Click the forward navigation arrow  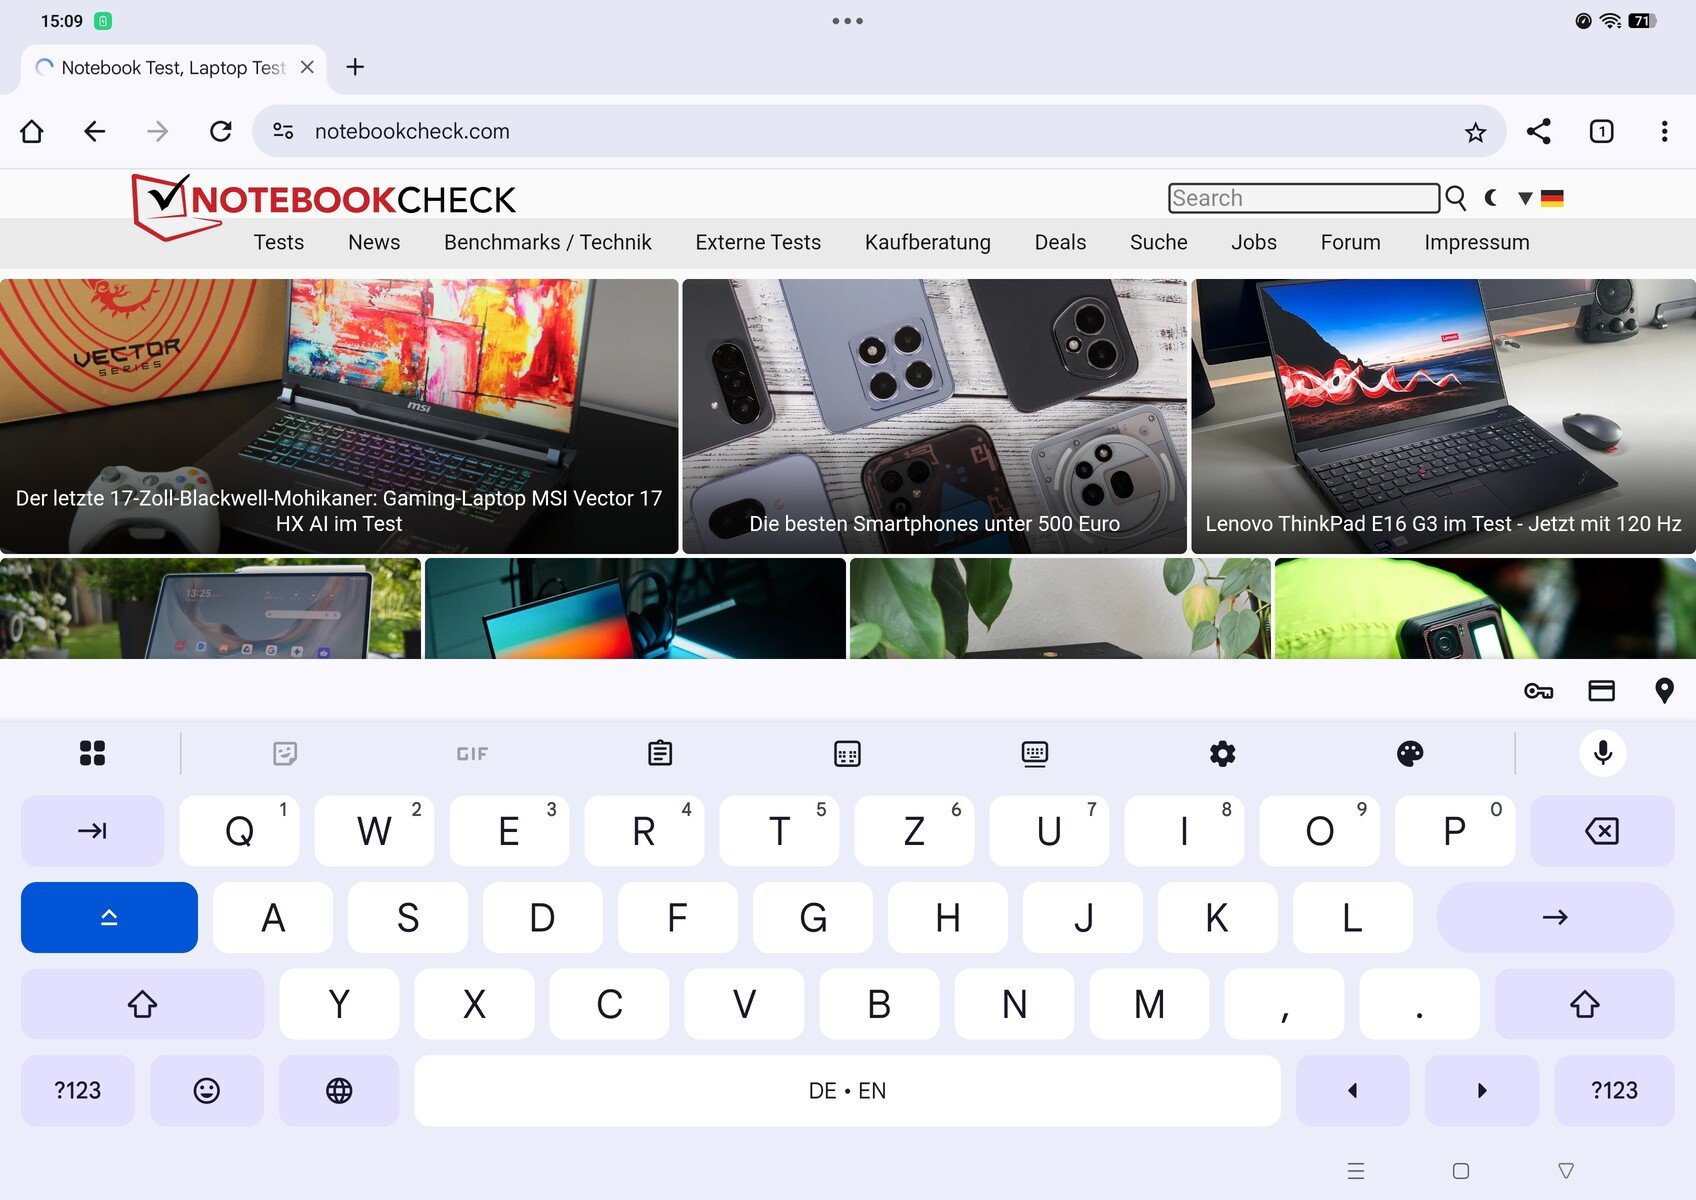(158, 131)
